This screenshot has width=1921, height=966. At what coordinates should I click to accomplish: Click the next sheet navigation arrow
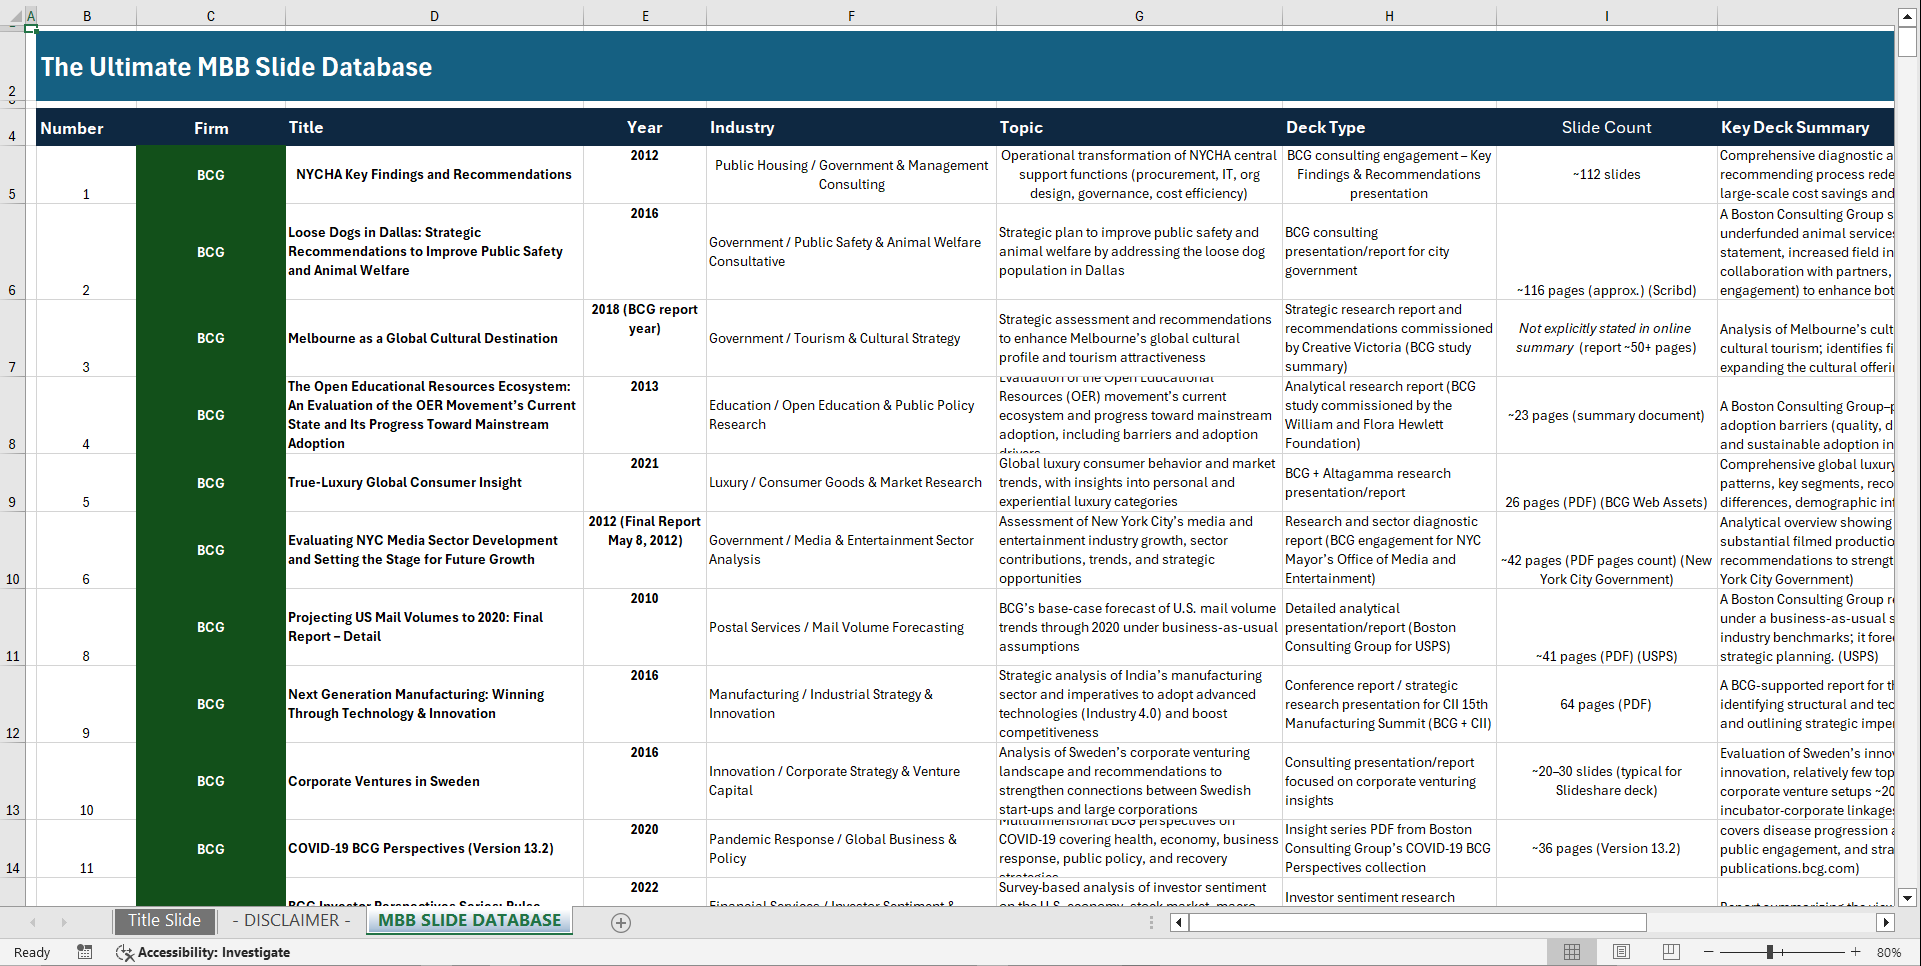pos(65,922)
